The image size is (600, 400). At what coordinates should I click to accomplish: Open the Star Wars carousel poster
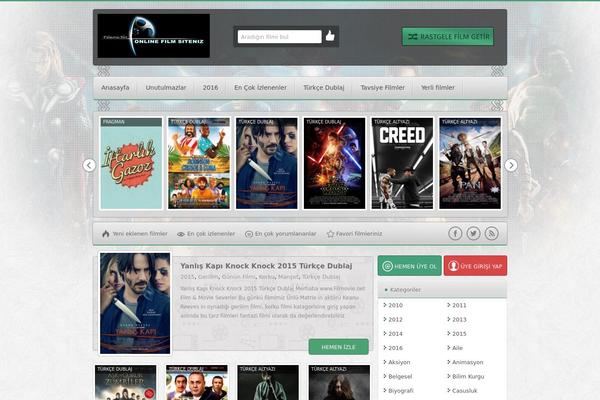pos(334,163)
